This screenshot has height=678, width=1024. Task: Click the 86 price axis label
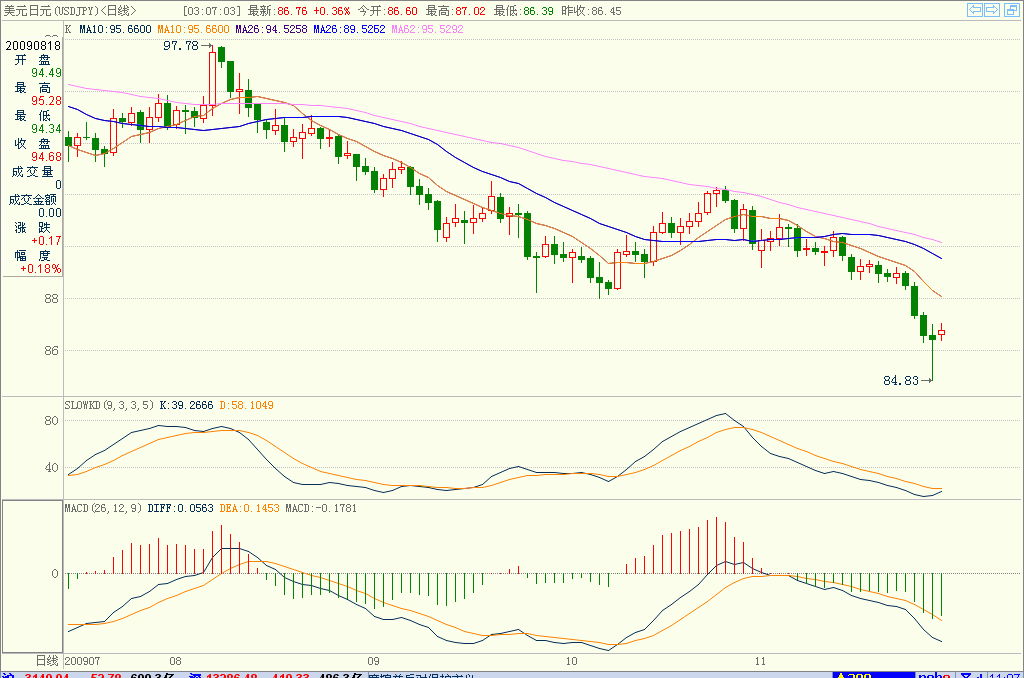(52, 351)
